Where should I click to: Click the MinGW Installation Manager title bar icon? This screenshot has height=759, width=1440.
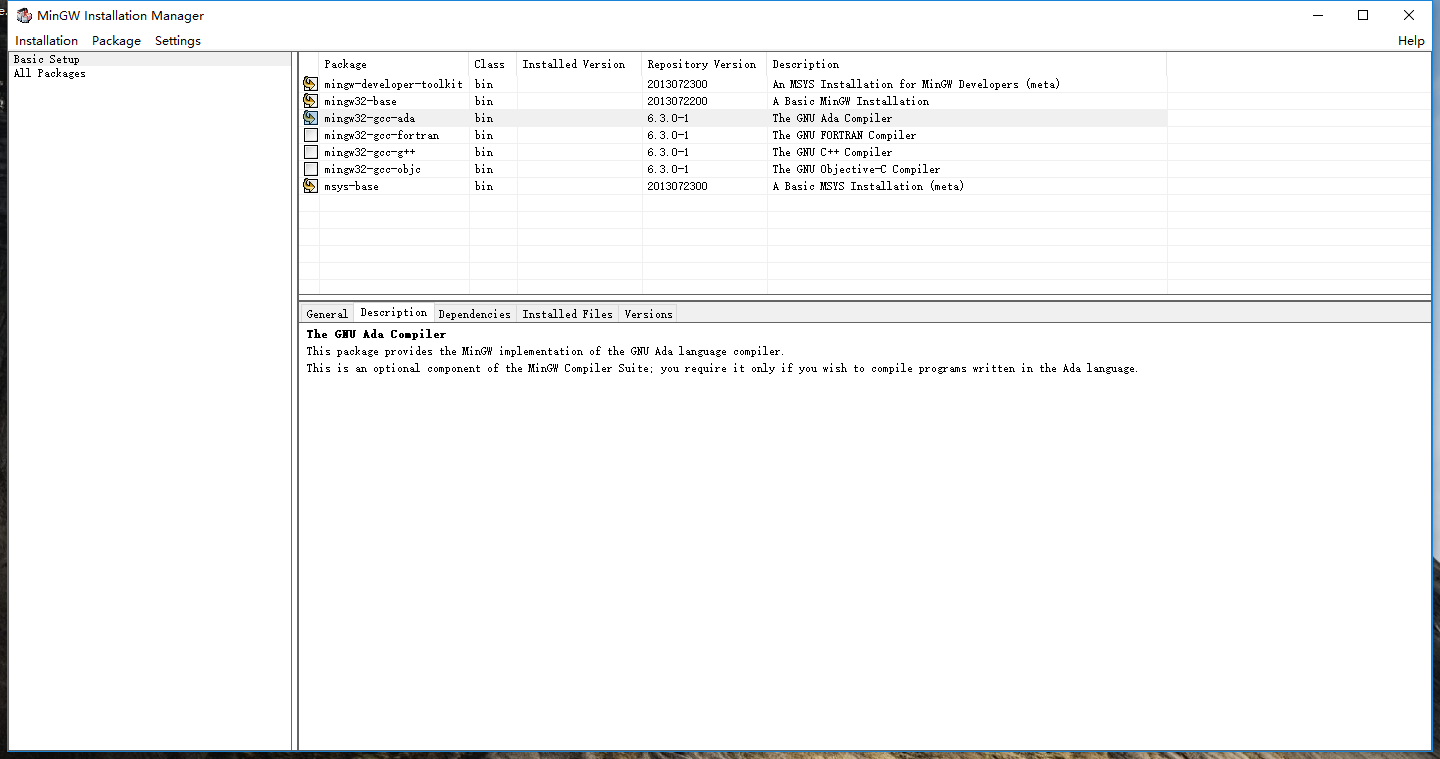(24, 15)
